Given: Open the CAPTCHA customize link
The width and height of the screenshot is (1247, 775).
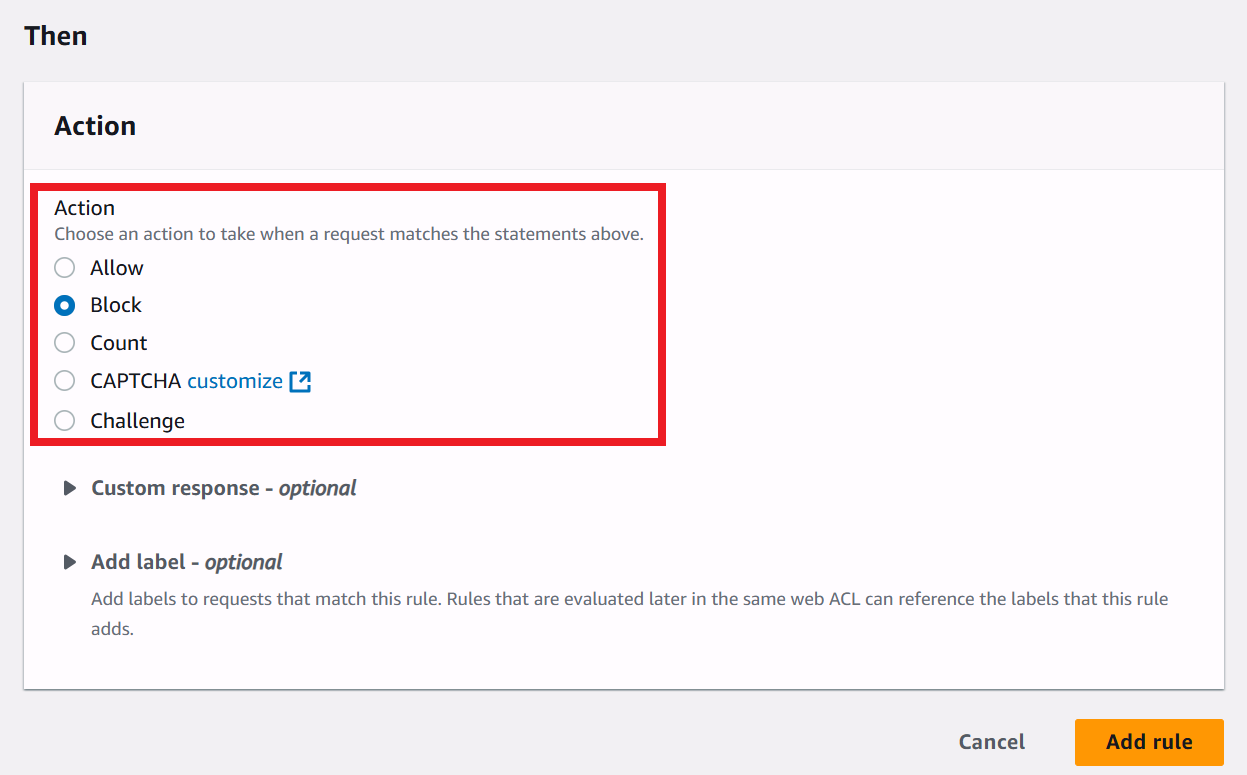Looking at the screenshot, I should click(235, 381).
